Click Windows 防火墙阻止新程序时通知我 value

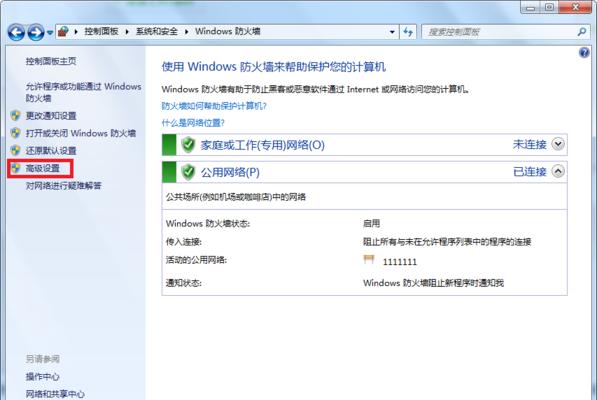point(433,283)
